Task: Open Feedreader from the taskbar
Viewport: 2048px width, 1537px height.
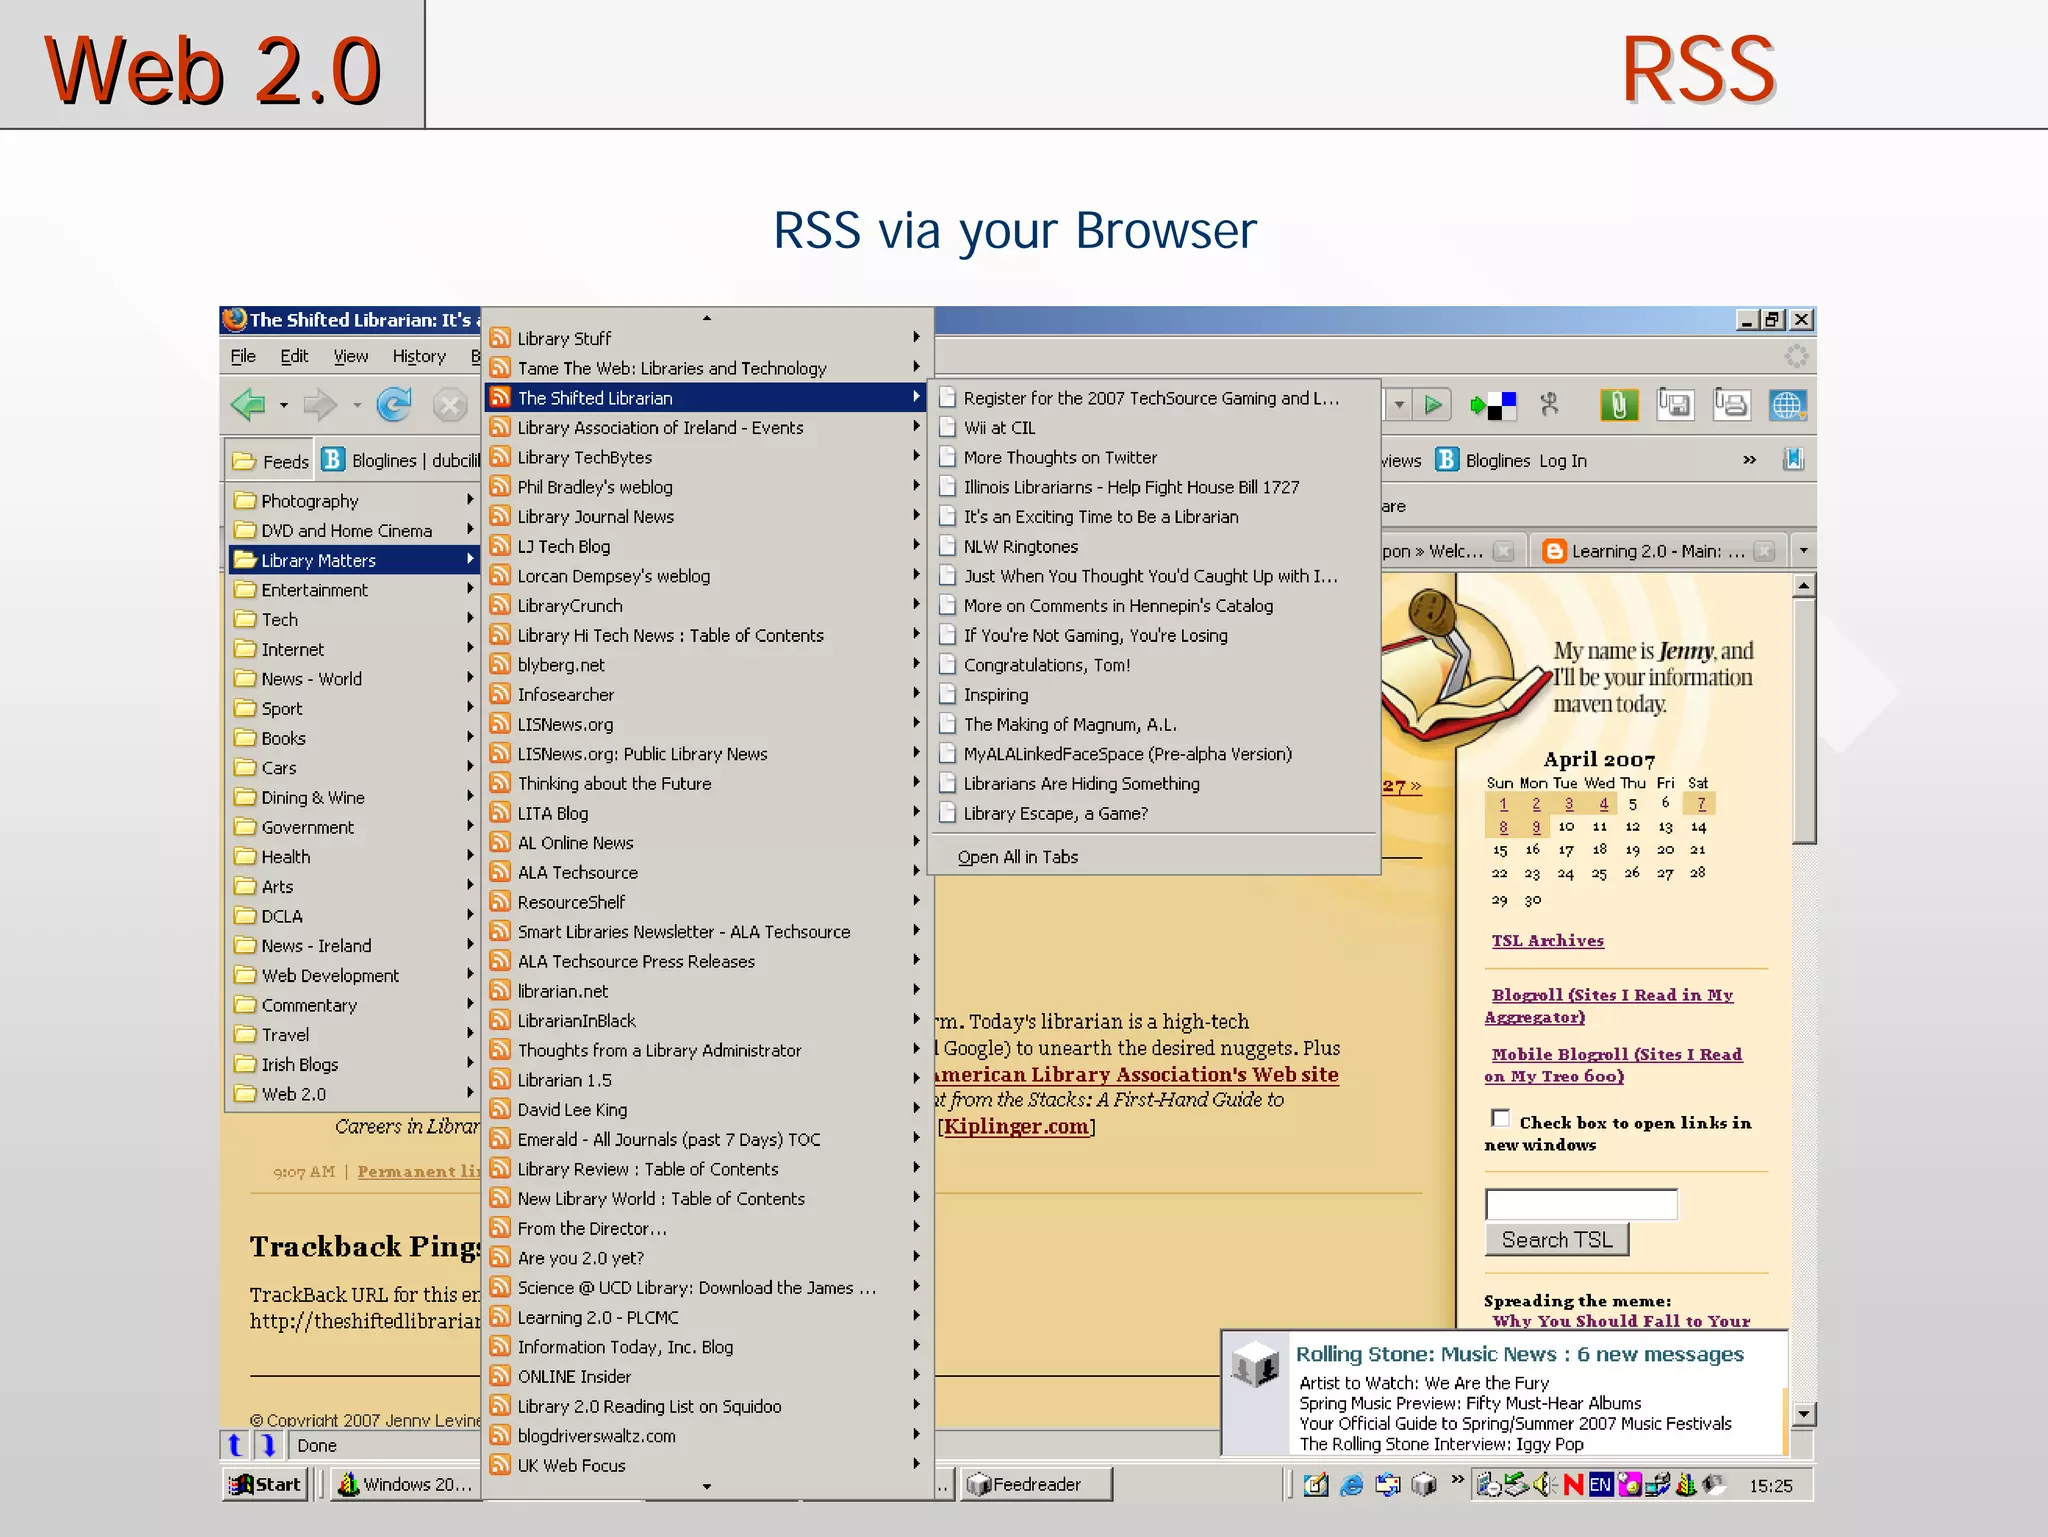Action: [x=1035, y=1484]
